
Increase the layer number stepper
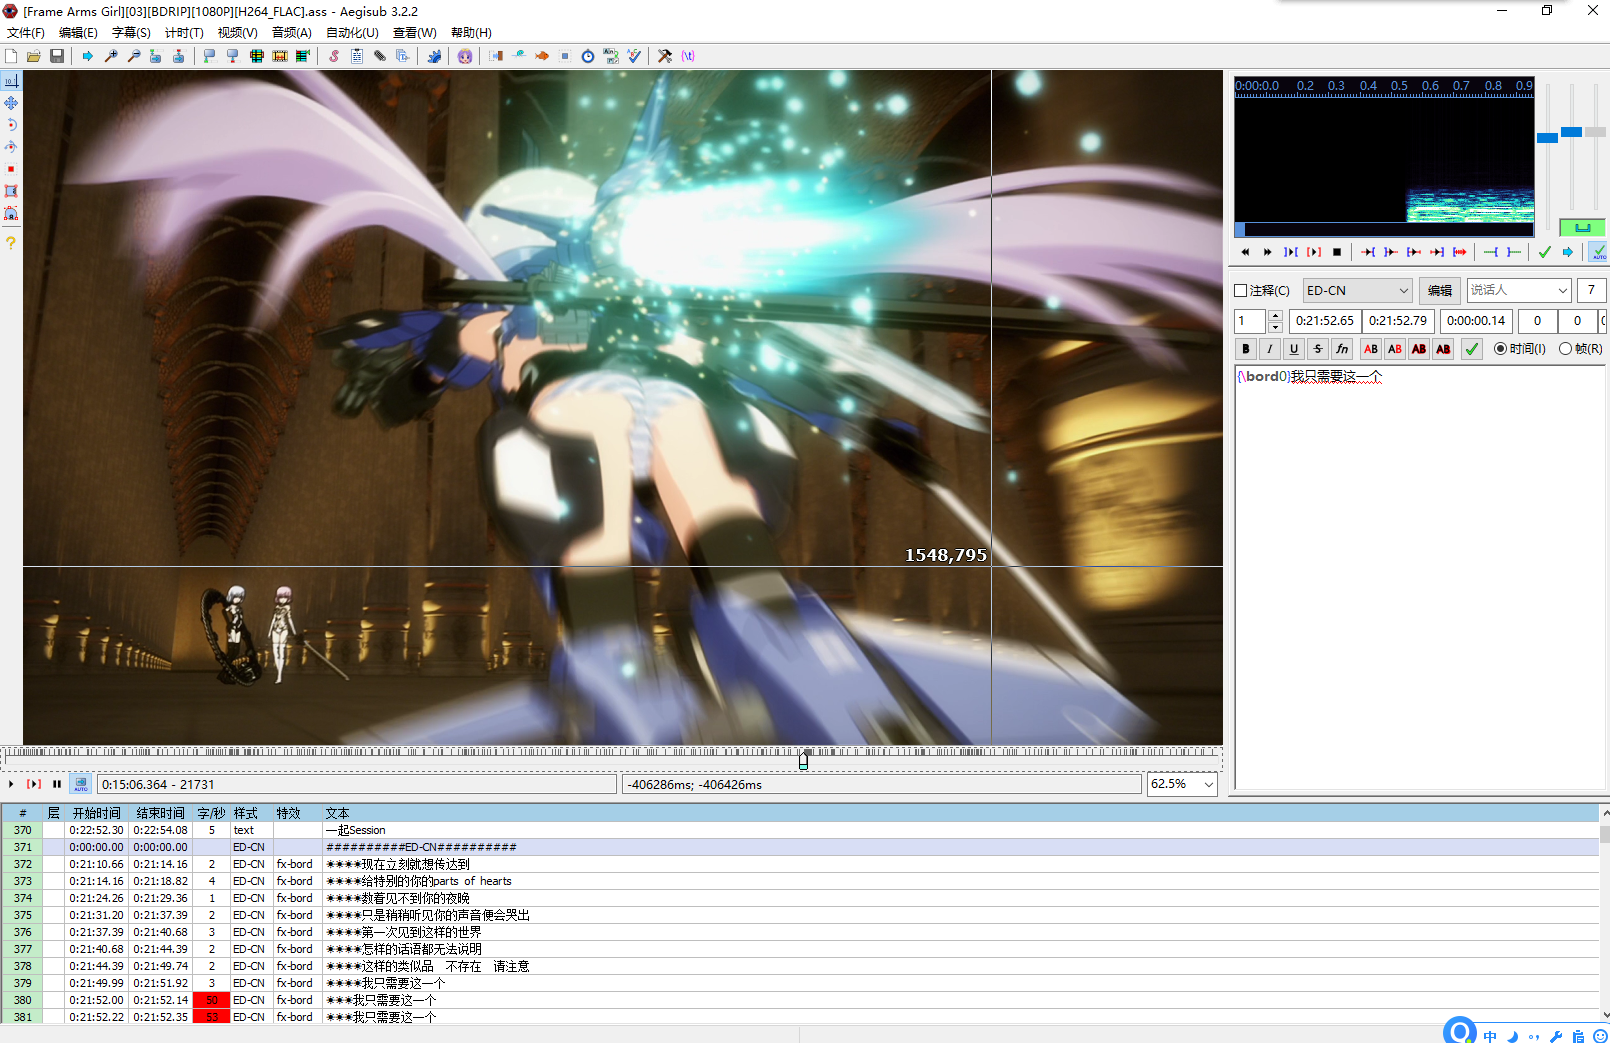tap(1275, 316)
